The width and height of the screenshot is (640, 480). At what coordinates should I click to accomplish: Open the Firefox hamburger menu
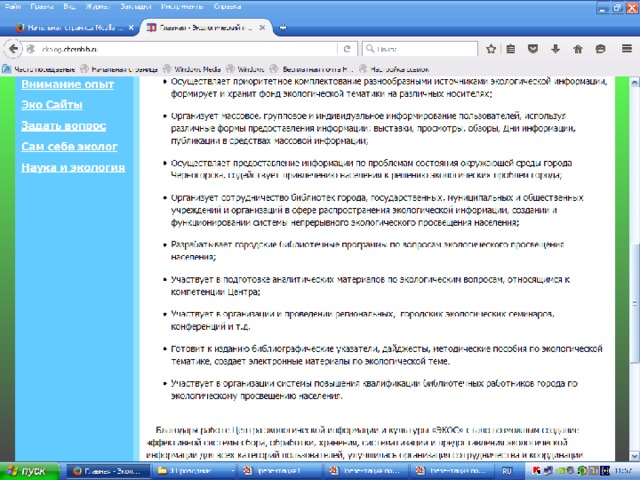[627, 49]
